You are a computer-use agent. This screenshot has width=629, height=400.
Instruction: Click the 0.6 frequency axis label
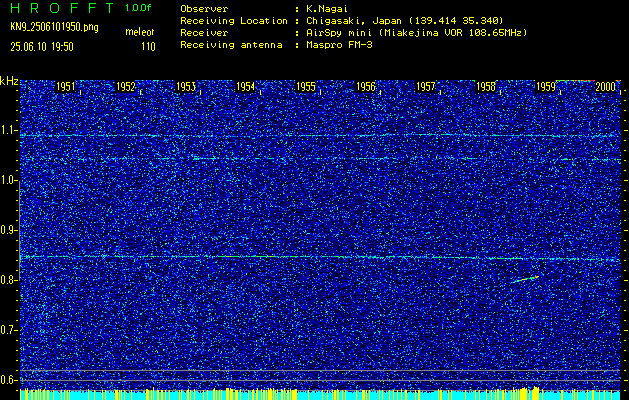pyautogui.click(x=9, y=380)
